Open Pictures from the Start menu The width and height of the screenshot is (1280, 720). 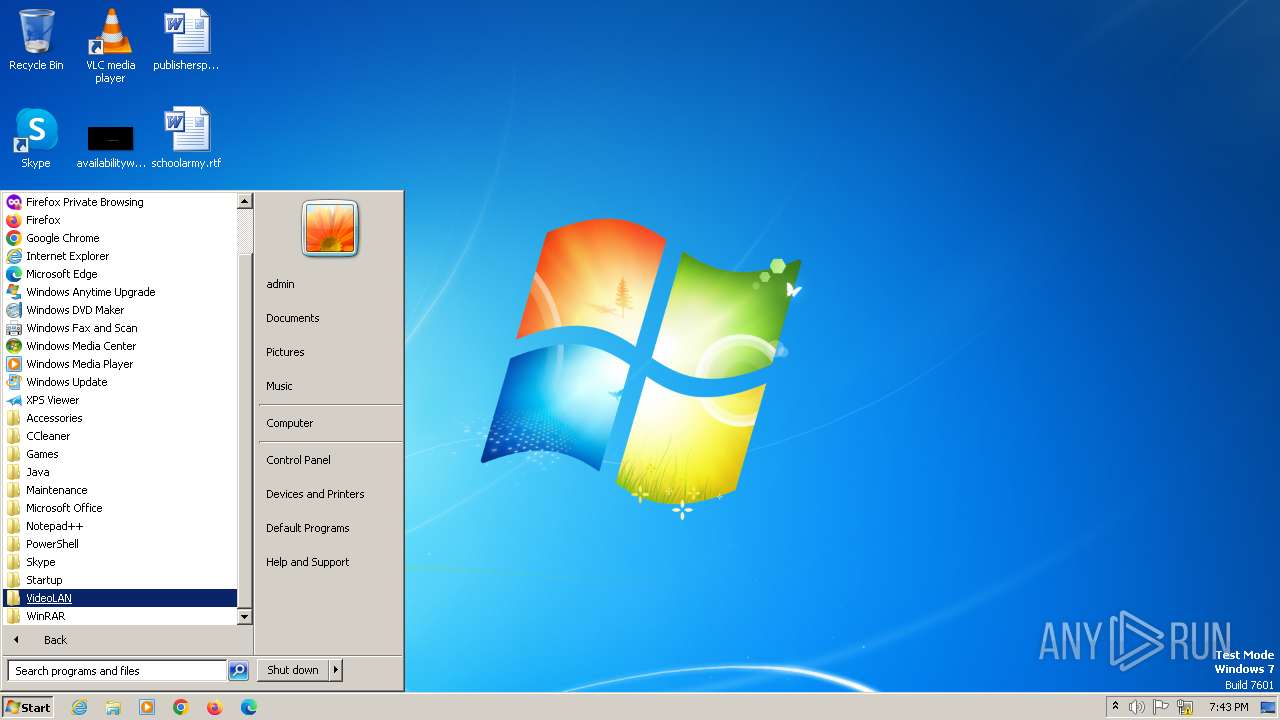point(330,352)
